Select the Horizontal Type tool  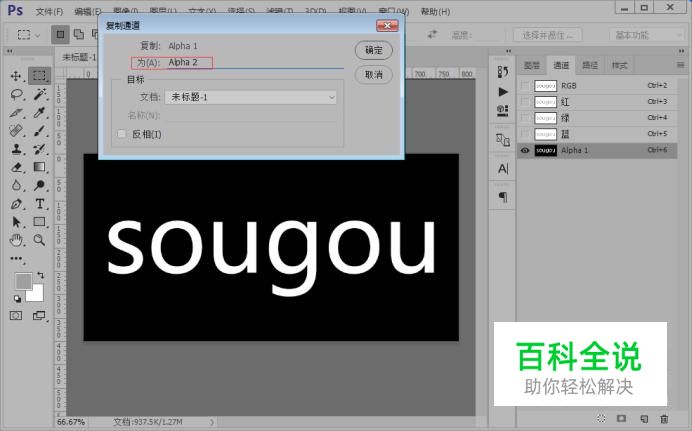(x=39, y=204)
